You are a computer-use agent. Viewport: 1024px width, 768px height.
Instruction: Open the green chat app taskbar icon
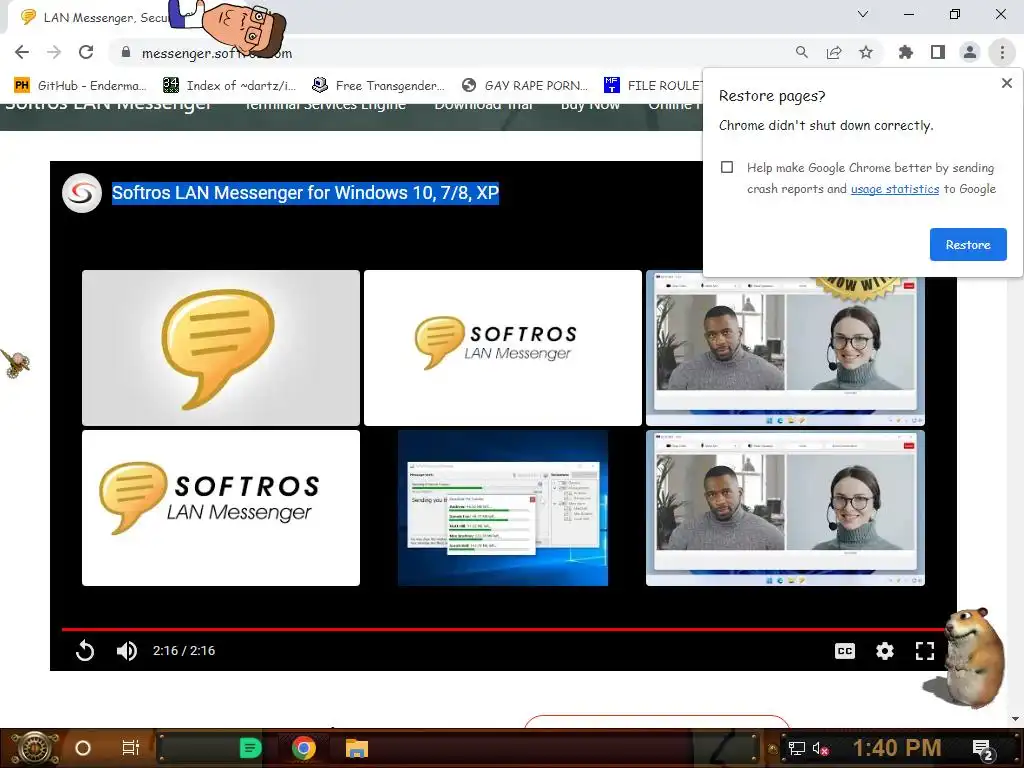(250, 748)
